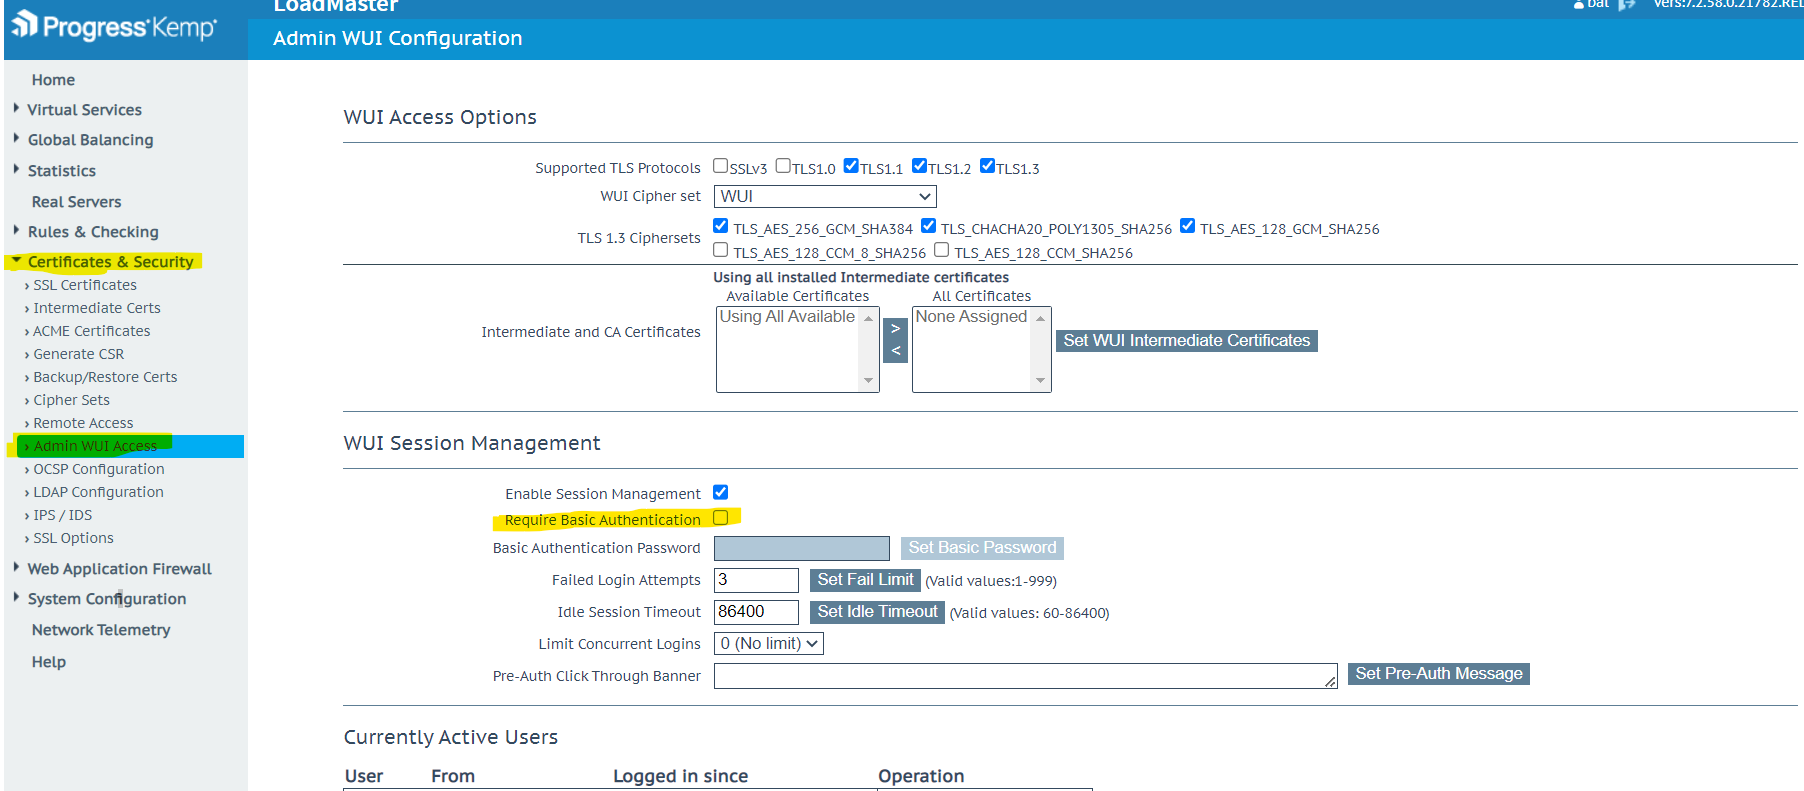Open the WUI Cipher set dropdown
Screen dimensions: 1804x791
pyautogui.click(x=825, y=197)
